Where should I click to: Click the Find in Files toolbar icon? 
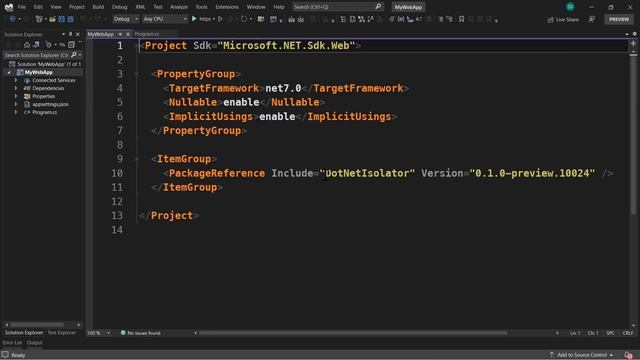pyautogui.click(x=261, y=19)
